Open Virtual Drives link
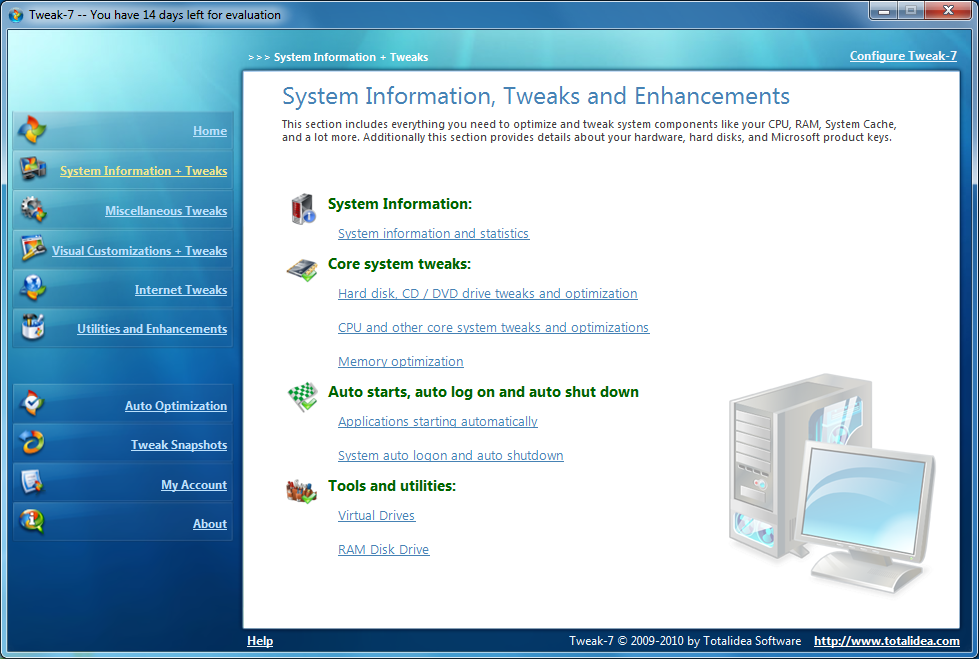979x659 pixels. coord(376,515)
